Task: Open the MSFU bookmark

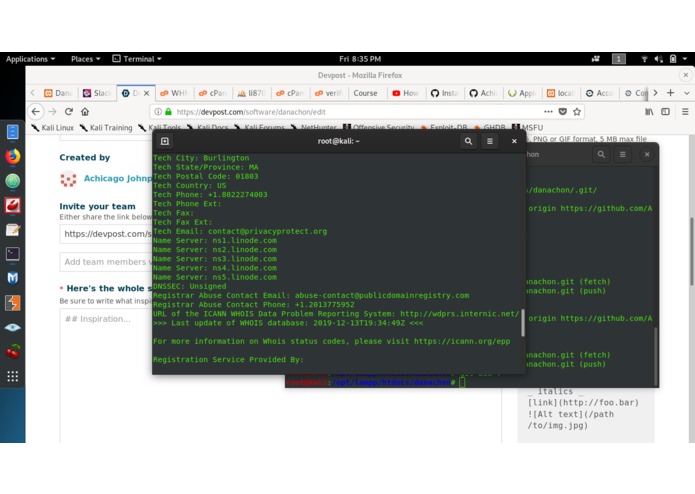Action: click(527, 128)
